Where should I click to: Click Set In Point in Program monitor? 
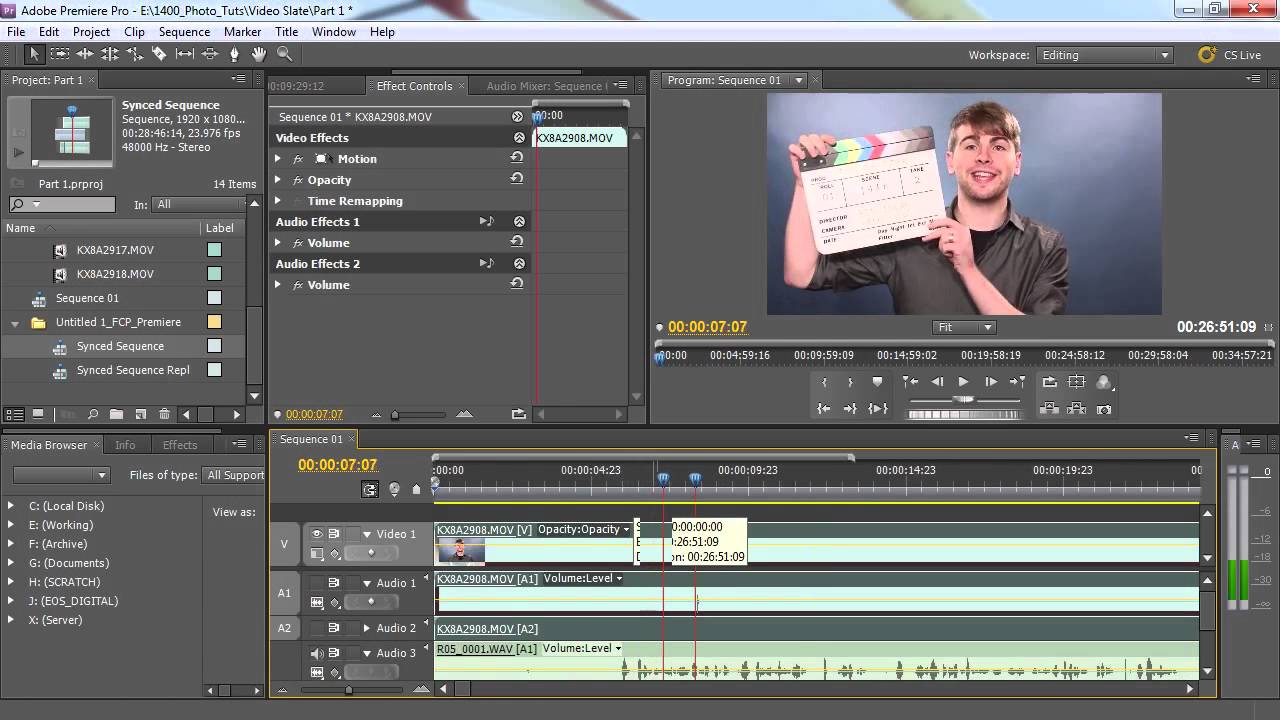pyautogui.click(x=825, y=382)
